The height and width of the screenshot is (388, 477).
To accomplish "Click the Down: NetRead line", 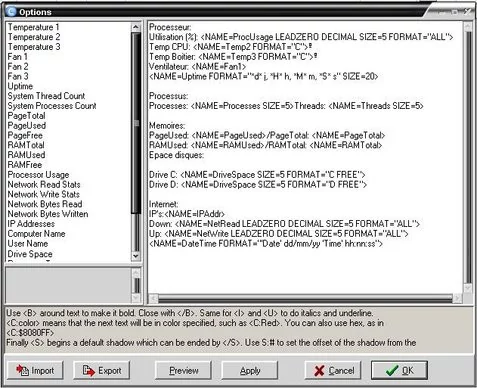I will (x=284, y=224).
